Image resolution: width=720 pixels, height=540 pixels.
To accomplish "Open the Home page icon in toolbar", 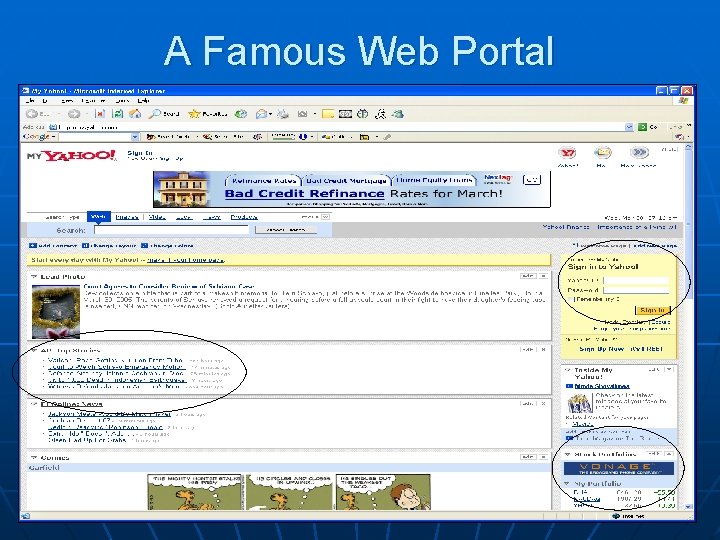I will click(135, 113).
